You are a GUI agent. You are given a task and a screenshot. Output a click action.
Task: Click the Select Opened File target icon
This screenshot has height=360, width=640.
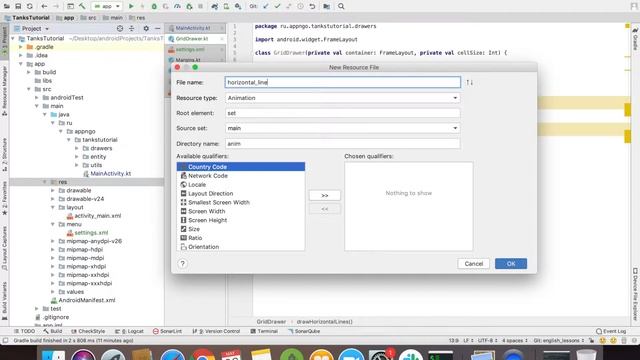(120, 29)
